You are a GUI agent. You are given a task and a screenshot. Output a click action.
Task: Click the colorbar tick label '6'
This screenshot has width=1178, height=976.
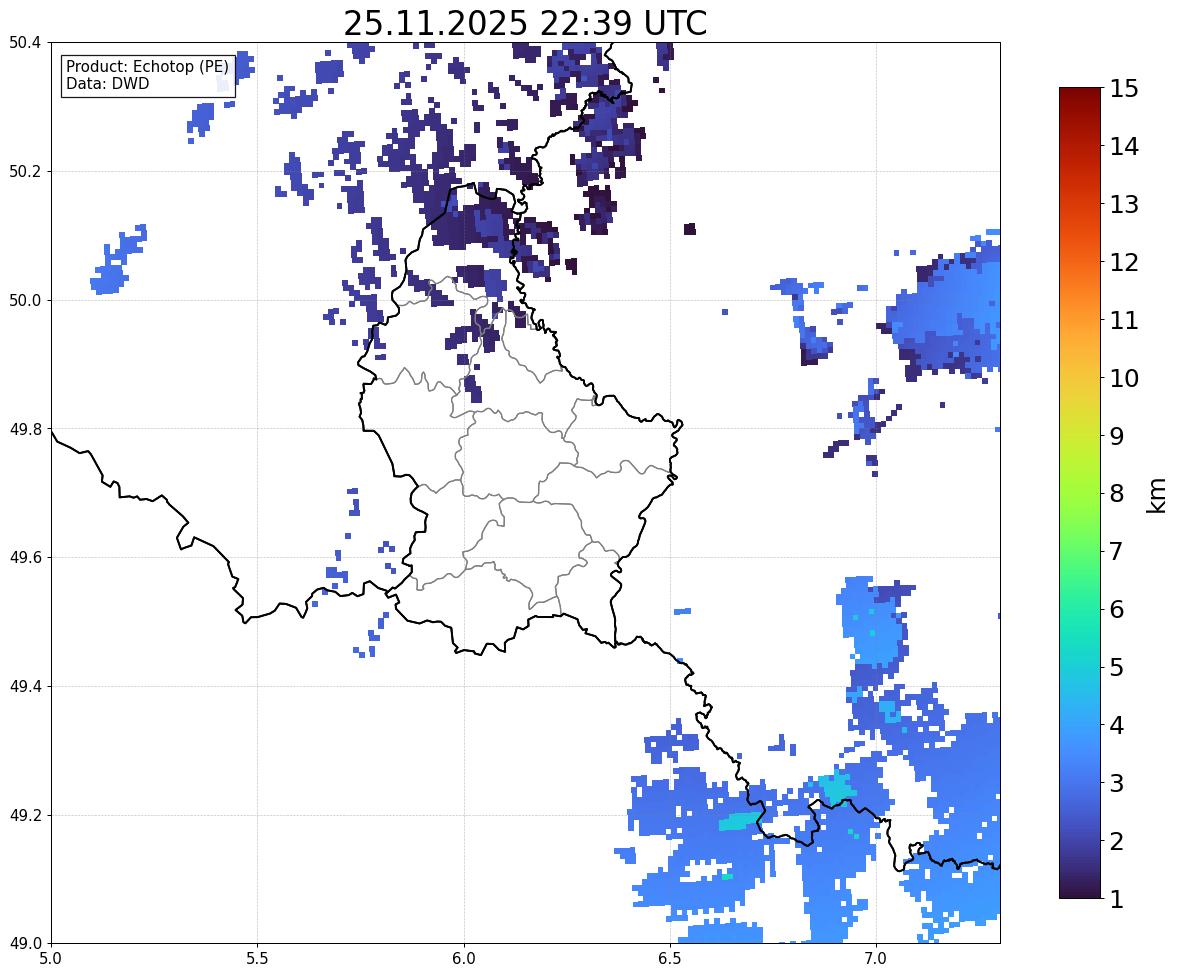coord(1117,609)
